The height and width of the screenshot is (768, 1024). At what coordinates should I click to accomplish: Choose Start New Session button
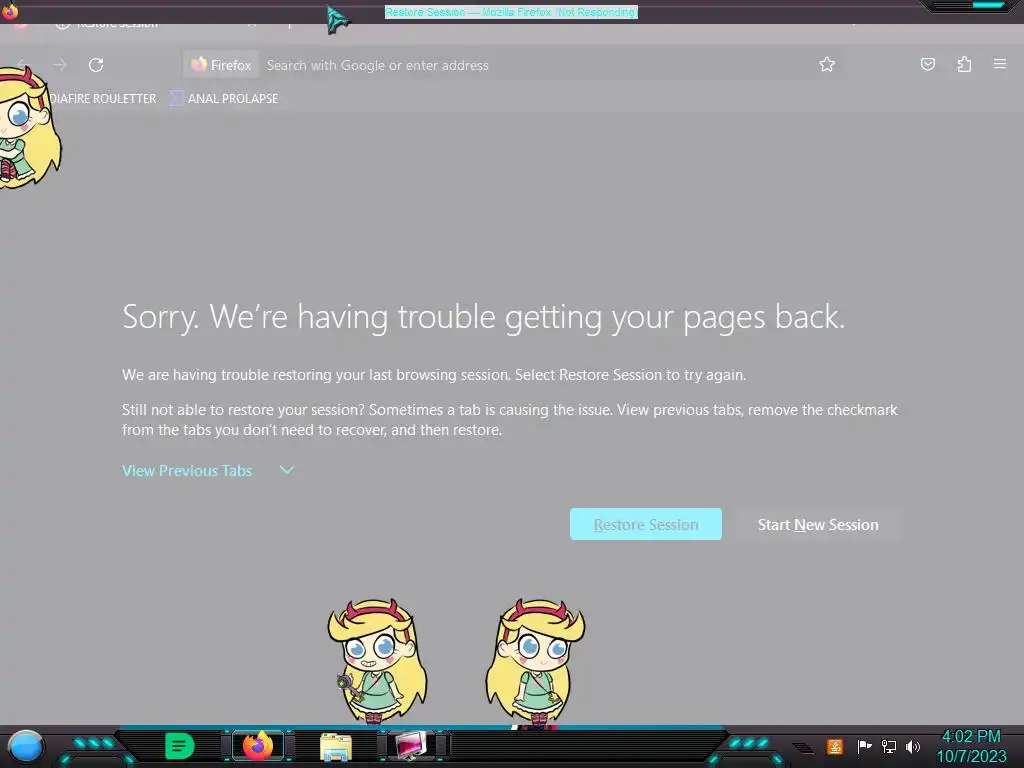818,524
